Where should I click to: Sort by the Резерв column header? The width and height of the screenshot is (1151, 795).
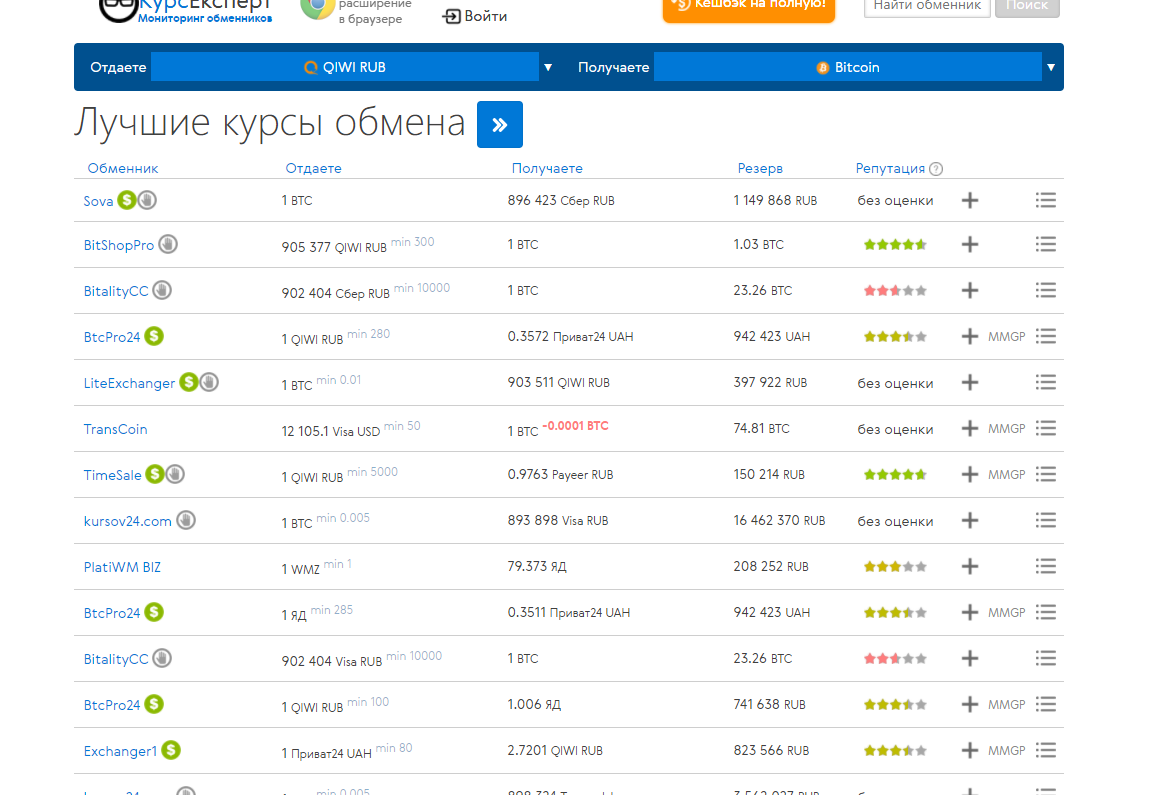pos(760,168)
